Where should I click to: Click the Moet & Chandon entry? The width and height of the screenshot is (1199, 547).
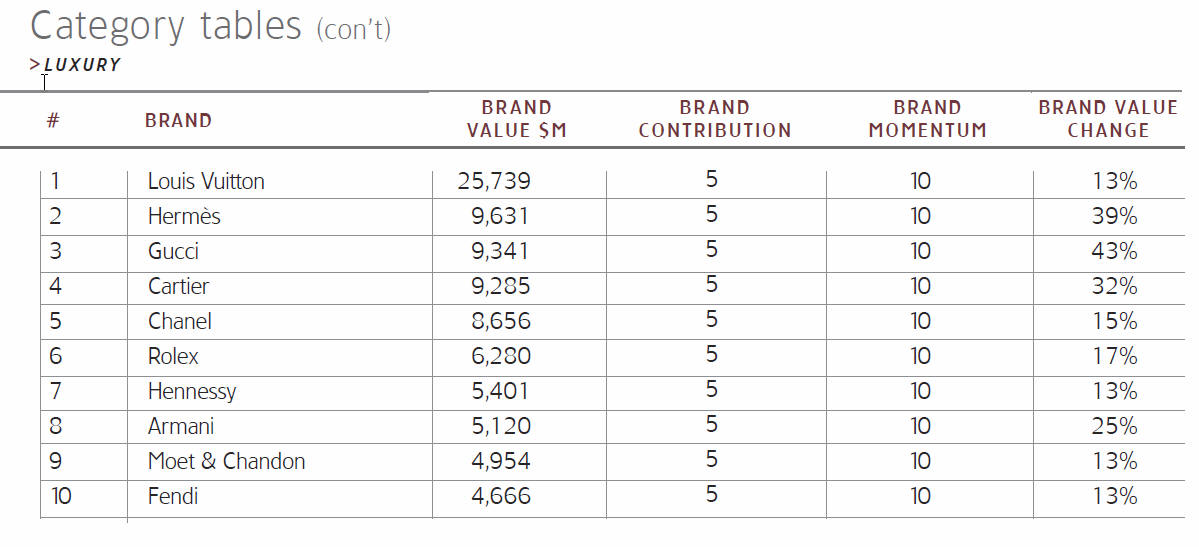click(x=226, y=462)
